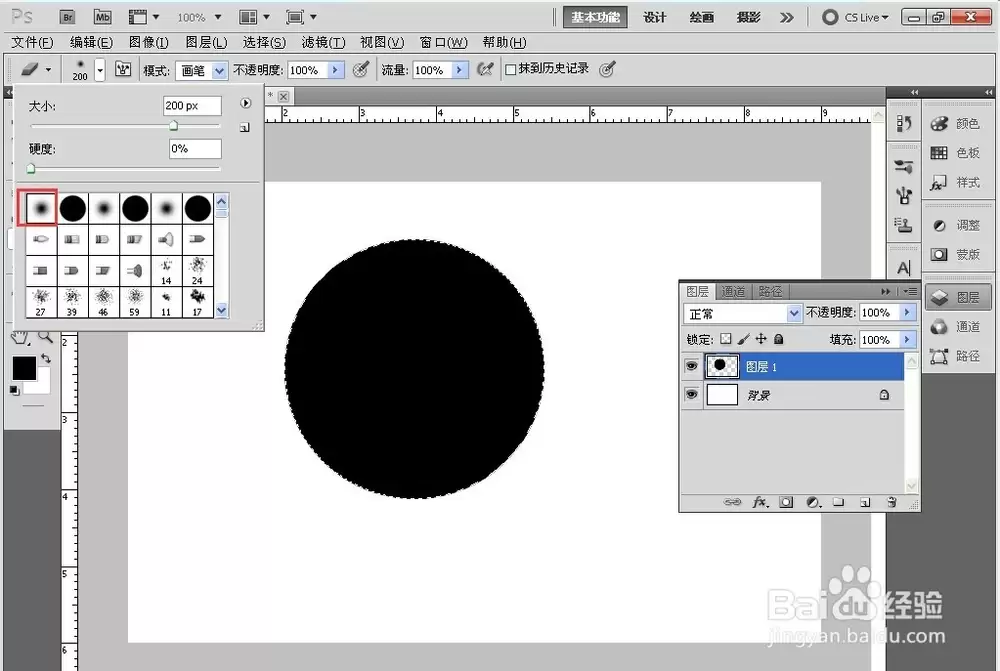1000x671 pixels.
Task: Open the Eraser tool preset picker
Action: tap(36, 69)
